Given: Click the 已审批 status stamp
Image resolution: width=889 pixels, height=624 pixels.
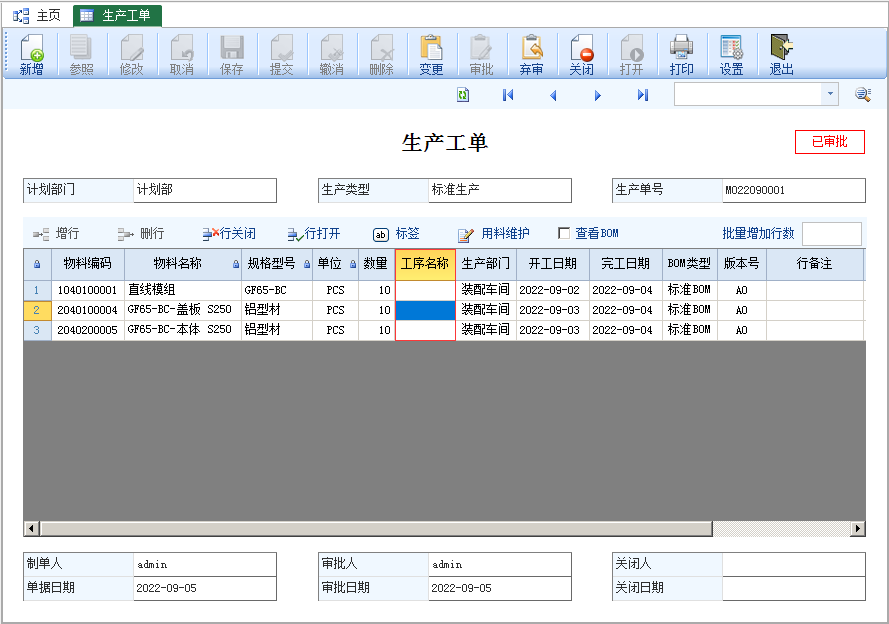Looking at the screenshot, I should pyautogui.click(x=829, y=142).
